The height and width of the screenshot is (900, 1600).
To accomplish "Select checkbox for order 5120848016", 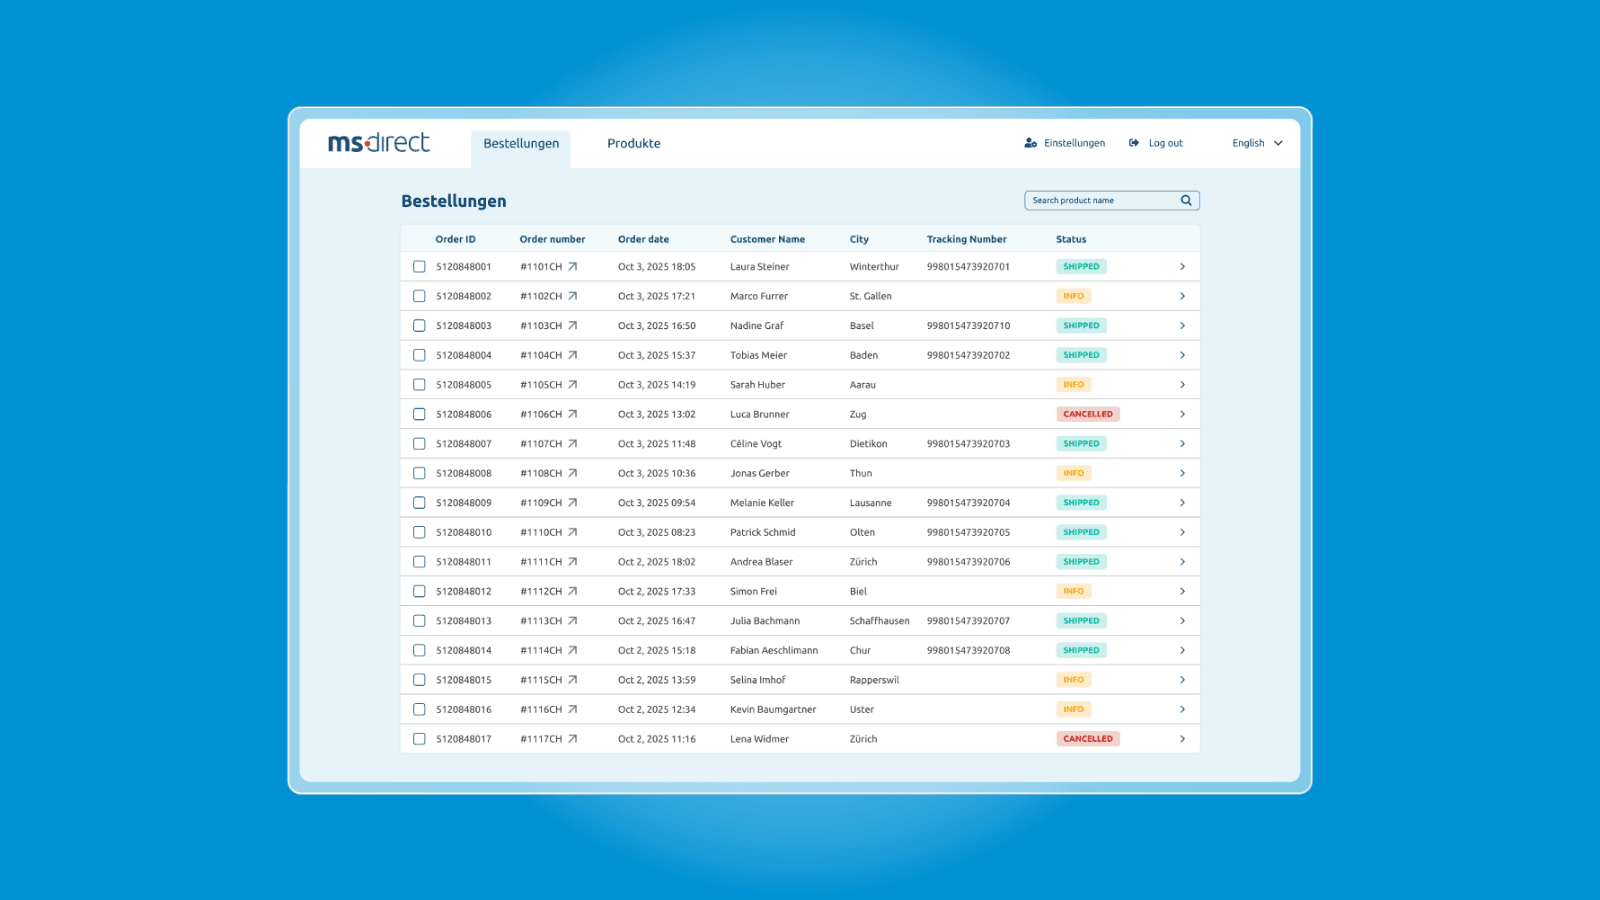I will coord(419,709).
